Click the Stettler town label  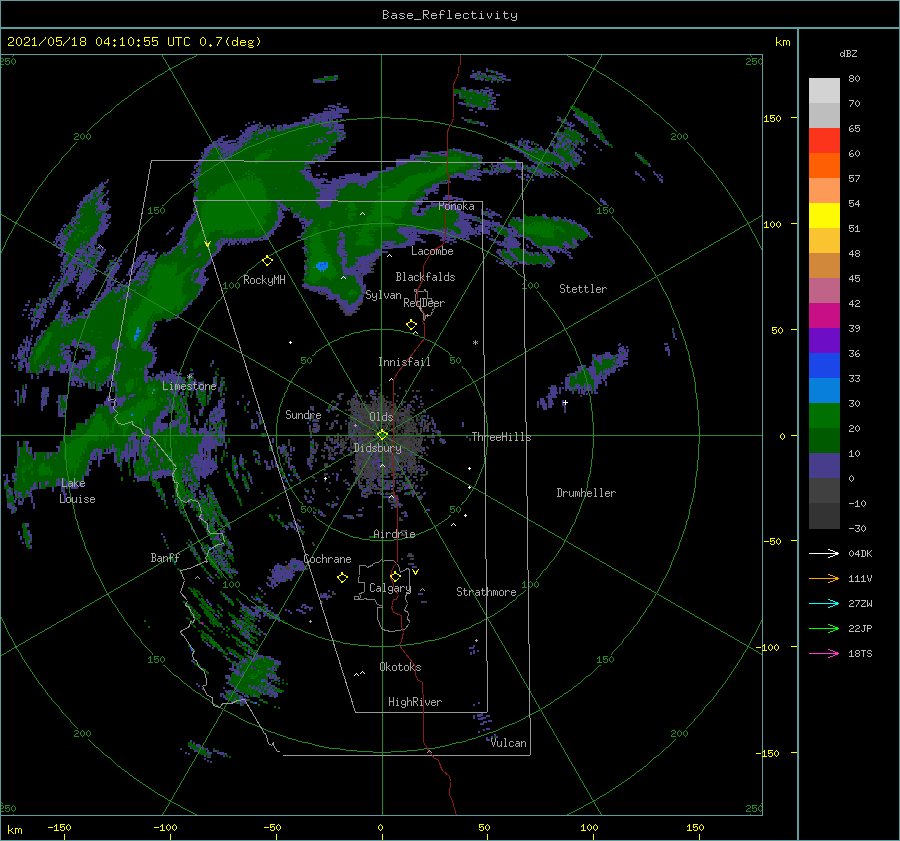[x=583, y=289]
